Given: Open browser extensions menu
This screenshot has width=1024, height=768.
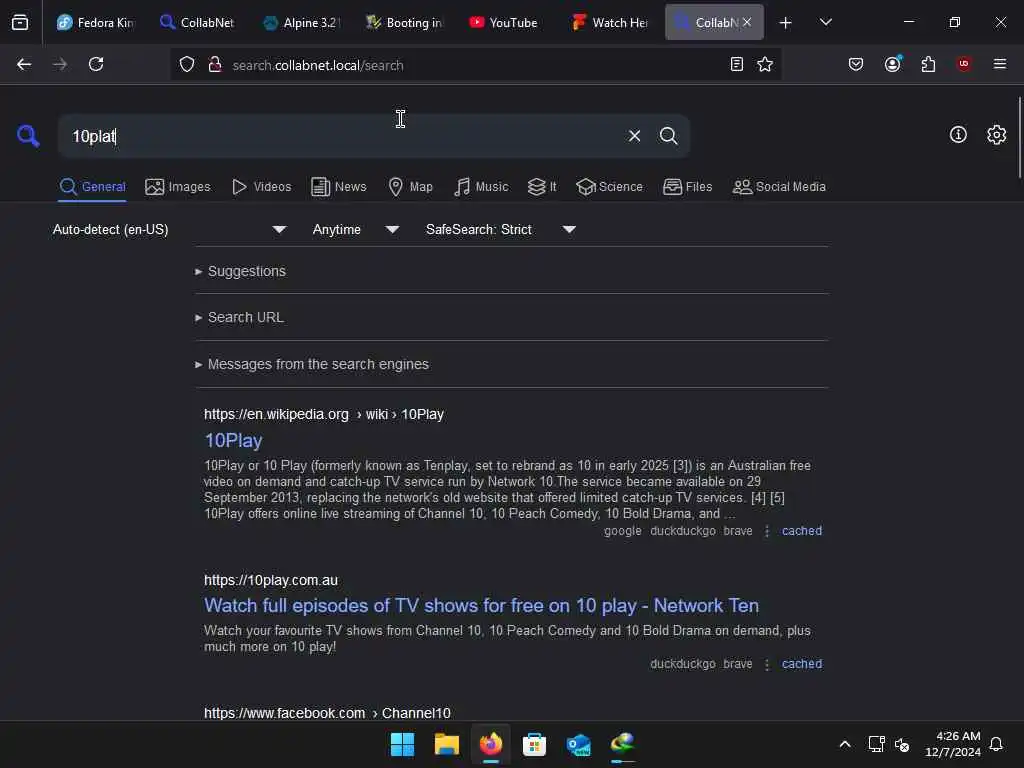Looking at the screenshot, I should pyautogui.click(x=928, y=64).
